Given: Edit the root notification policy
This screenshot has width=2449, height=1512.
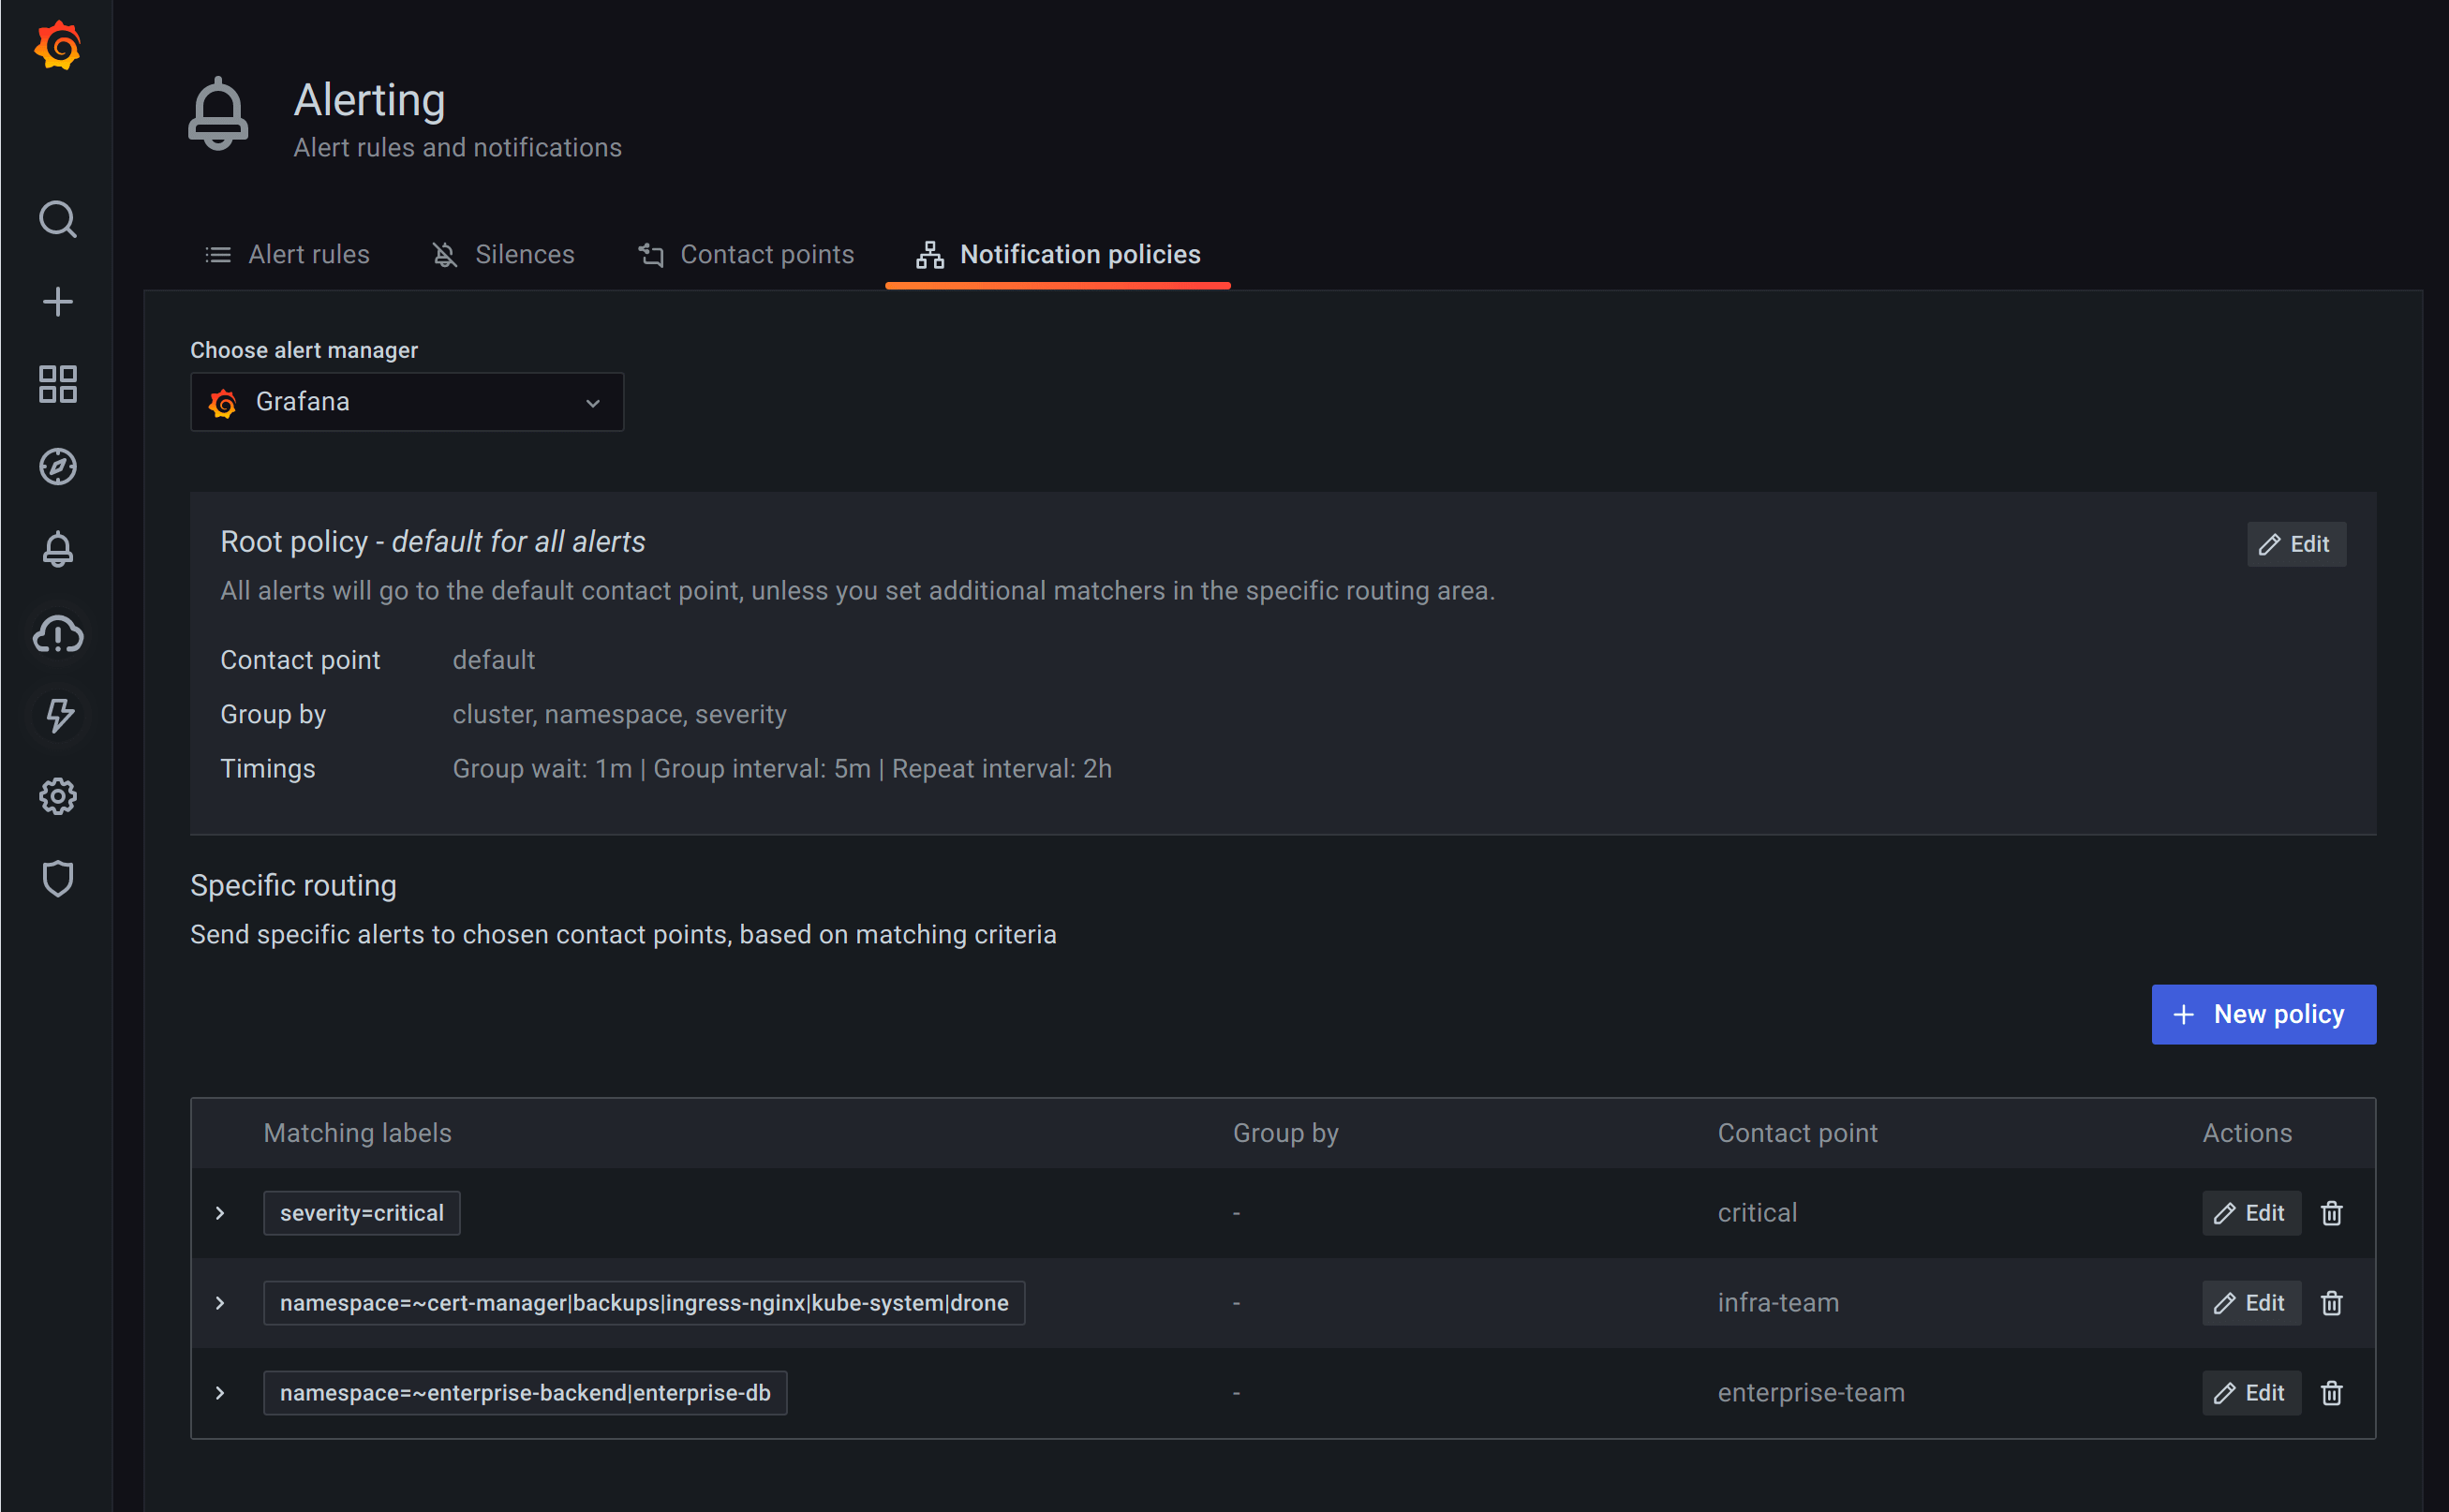Looking at the screenshot, I should point(2295,543).
